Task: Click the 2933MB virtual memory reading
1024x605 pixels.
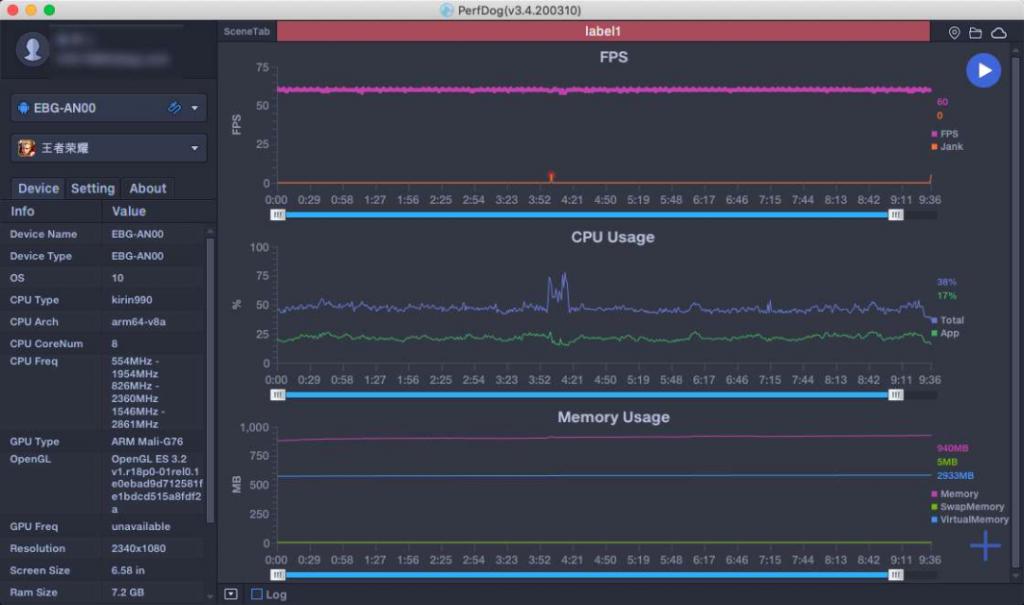Action: coord(955,476)
